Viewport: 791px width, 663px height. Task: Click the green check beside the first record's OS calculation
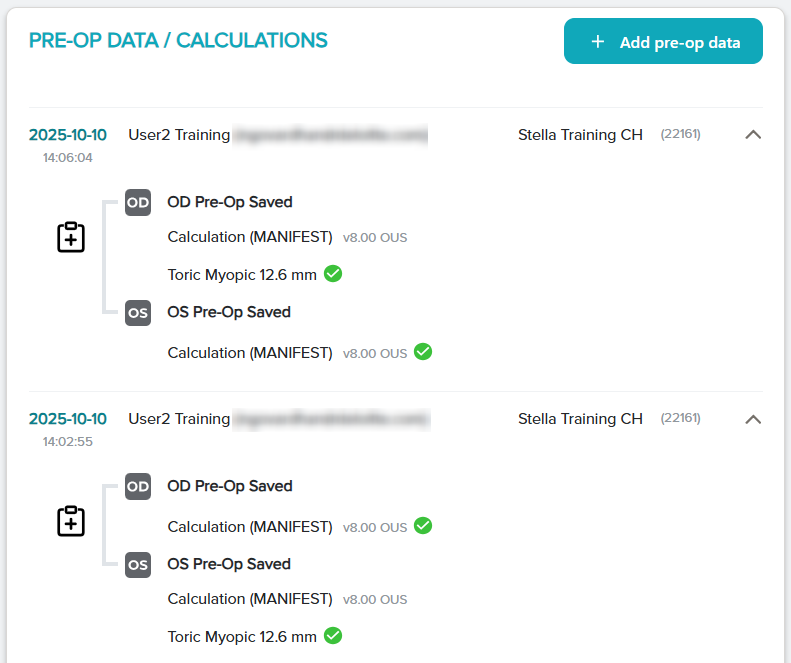click(x=423, y=352)
